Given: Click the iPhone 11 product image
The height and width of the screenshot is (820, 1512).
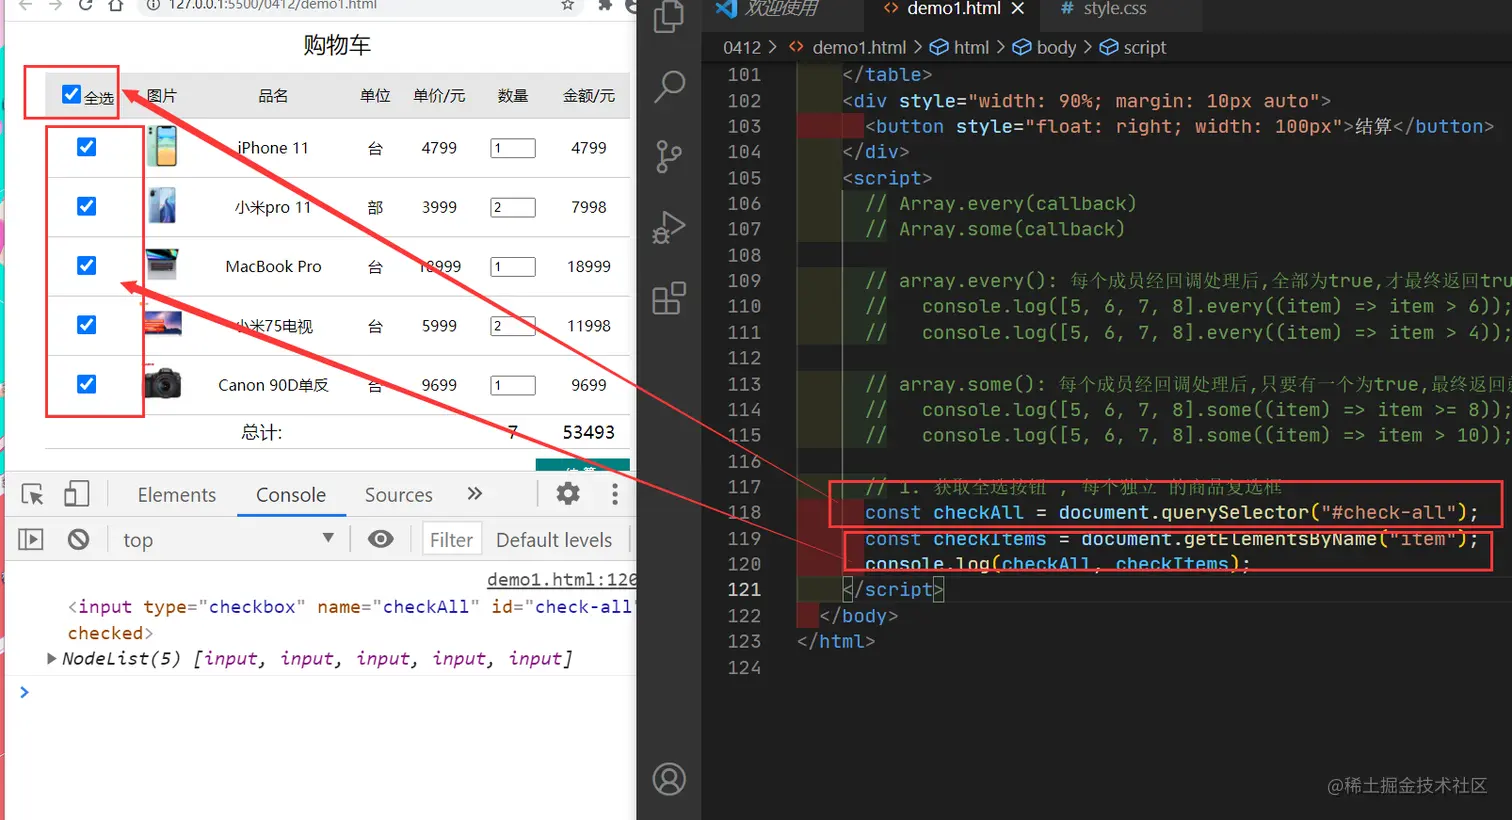Looking at the screenshot, I should click(162, 146).
